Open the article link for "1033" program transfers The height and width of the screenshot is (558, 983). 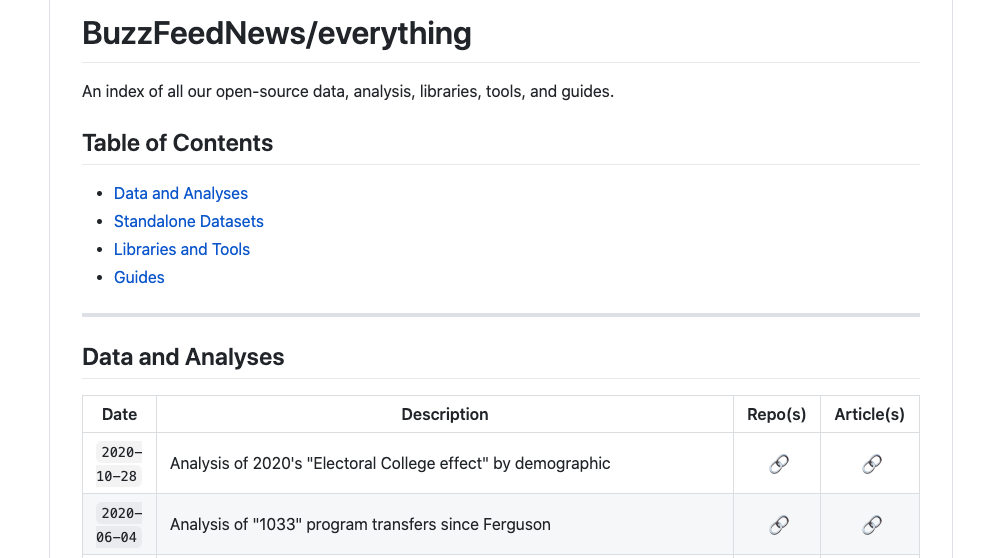tap(871, 525)
